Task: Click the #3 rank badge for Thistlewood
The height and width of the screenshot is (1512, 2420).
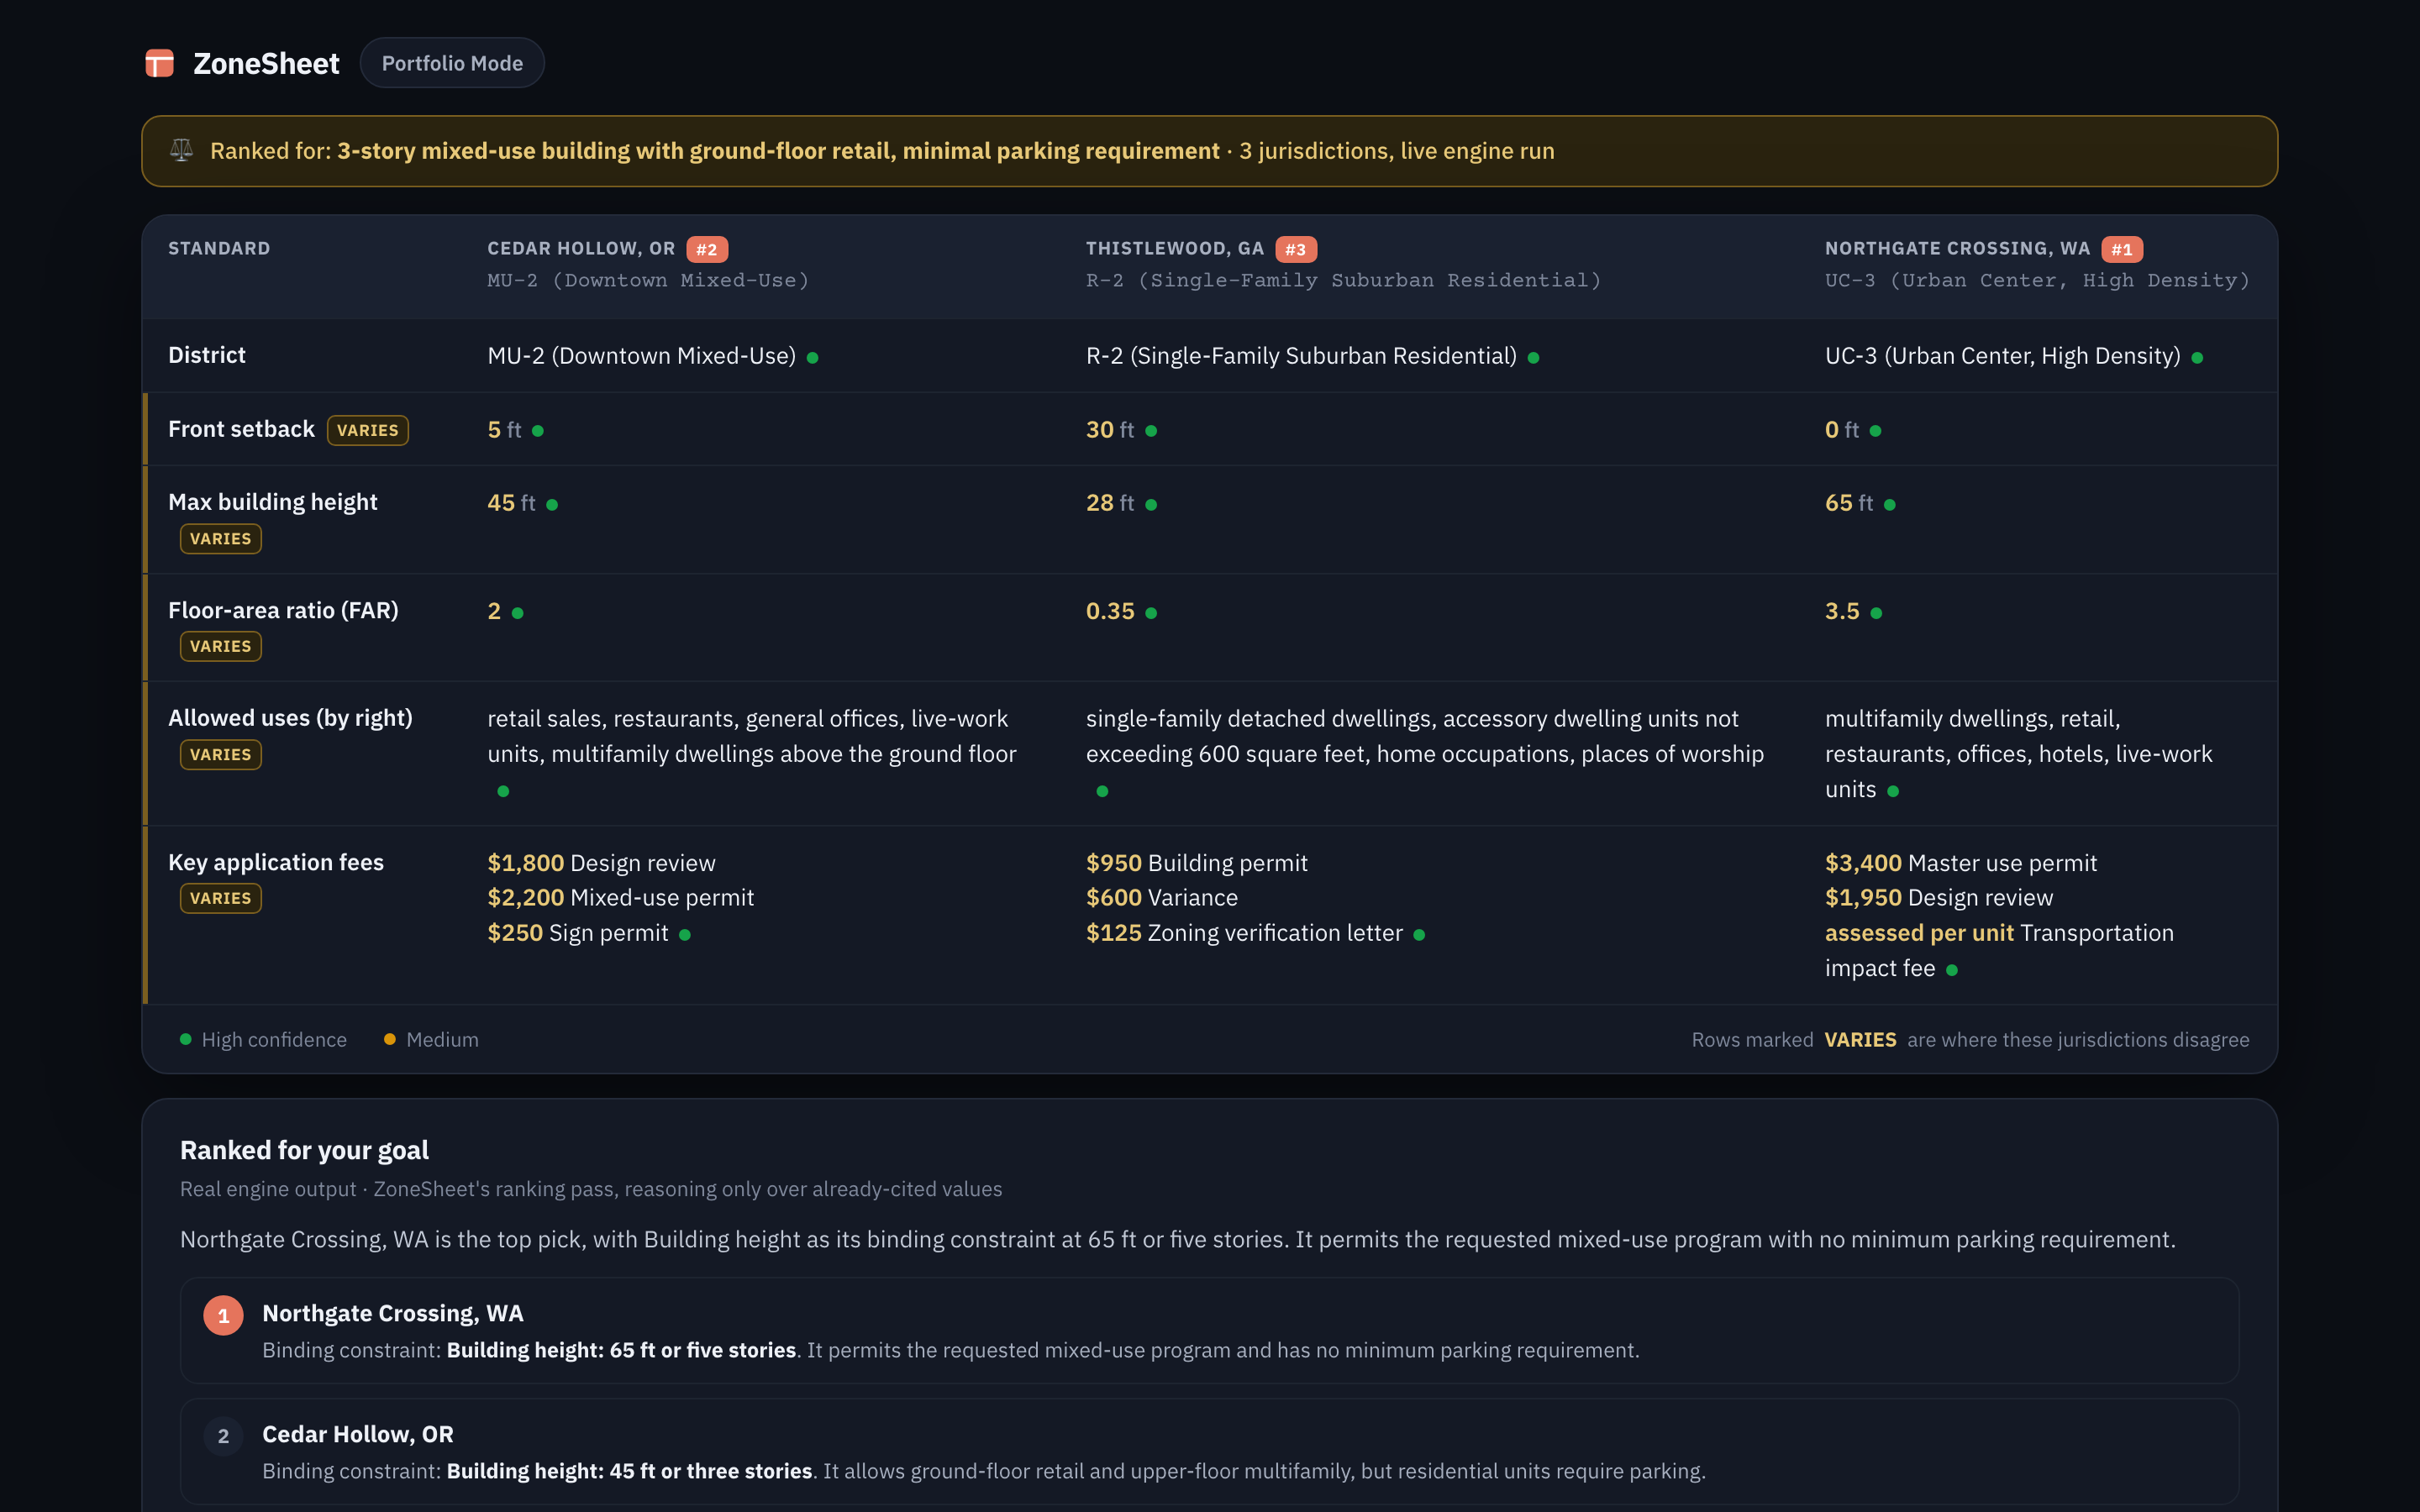Action: pyautogui.click(x=1296, y=249)
